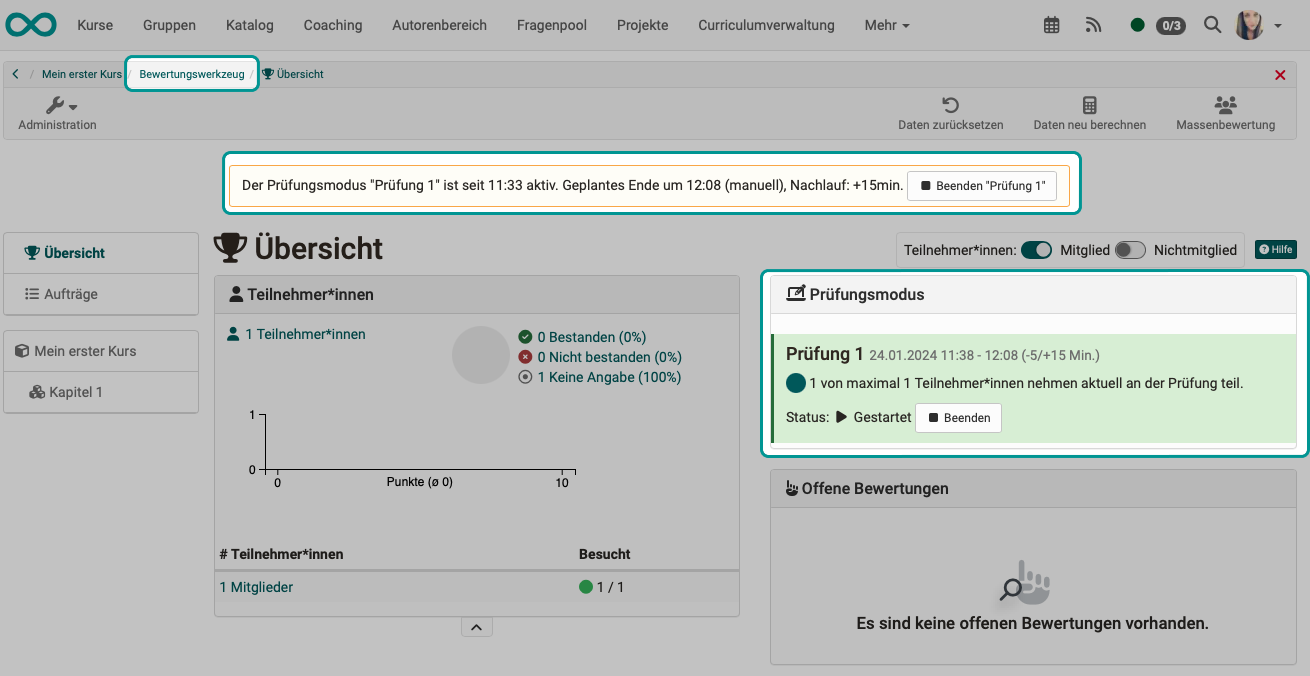
Task: Click the Beenden "Prüfung 1" button
Action: point(981,185)
